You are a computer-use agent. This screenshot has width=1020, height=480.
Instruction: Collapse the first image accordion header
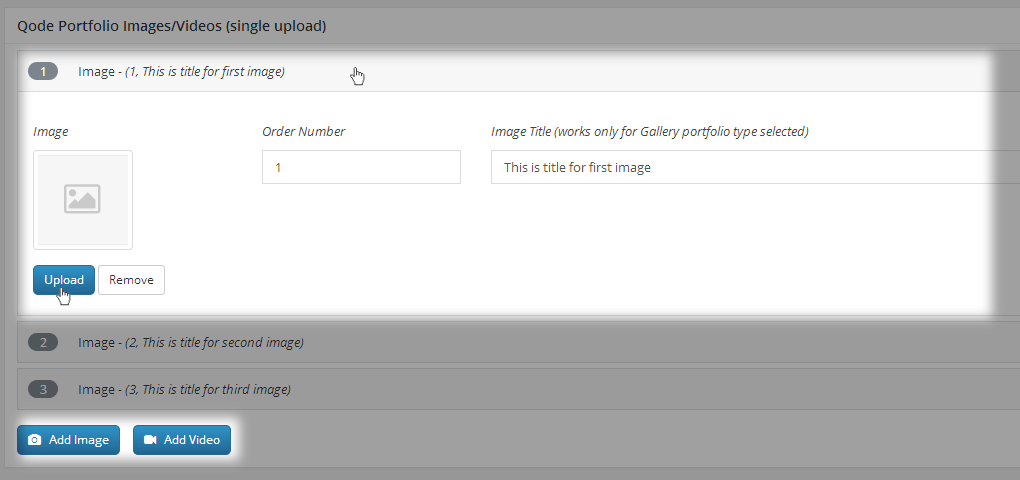tap(518, 72)
